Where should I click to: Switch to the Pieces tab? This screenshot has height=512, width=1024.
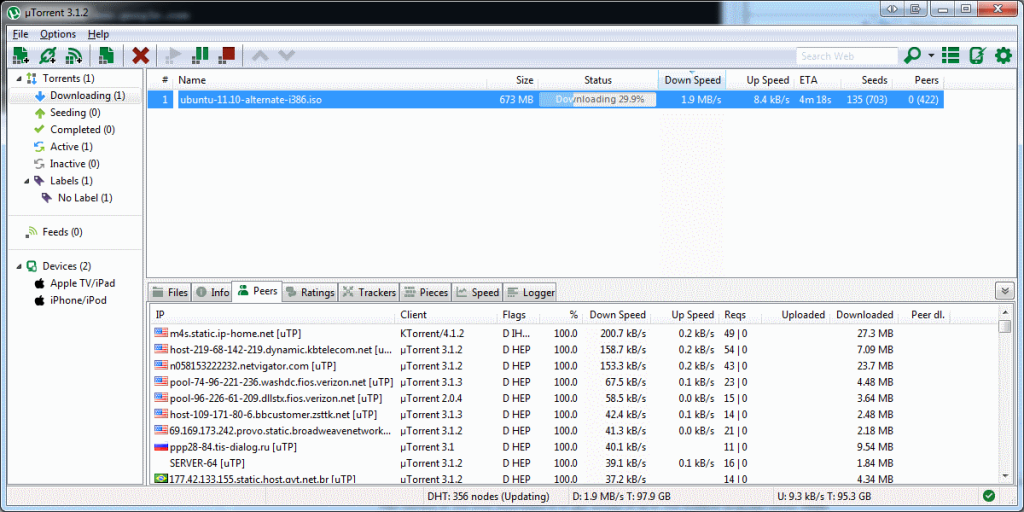(425, 293)
